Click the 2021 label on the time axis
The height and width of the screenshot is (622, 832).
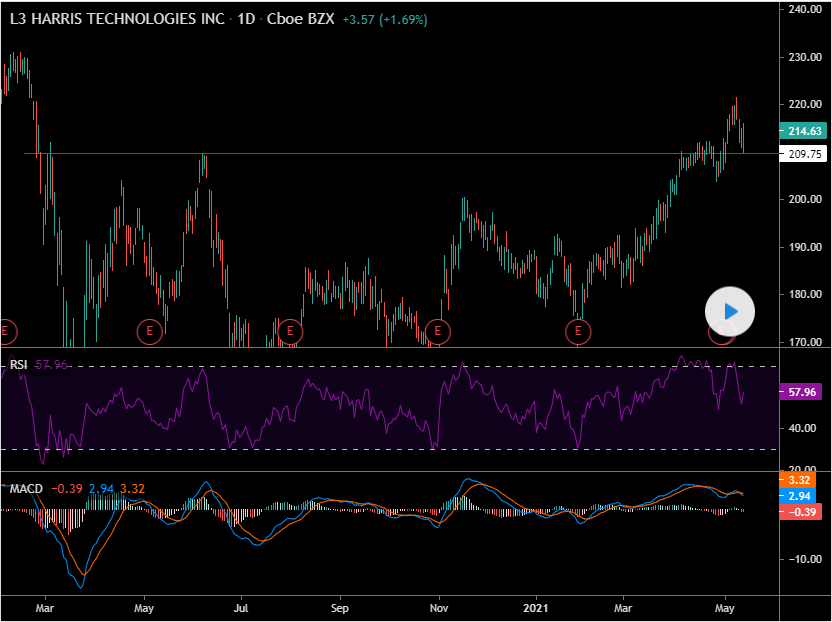[536, 608]
